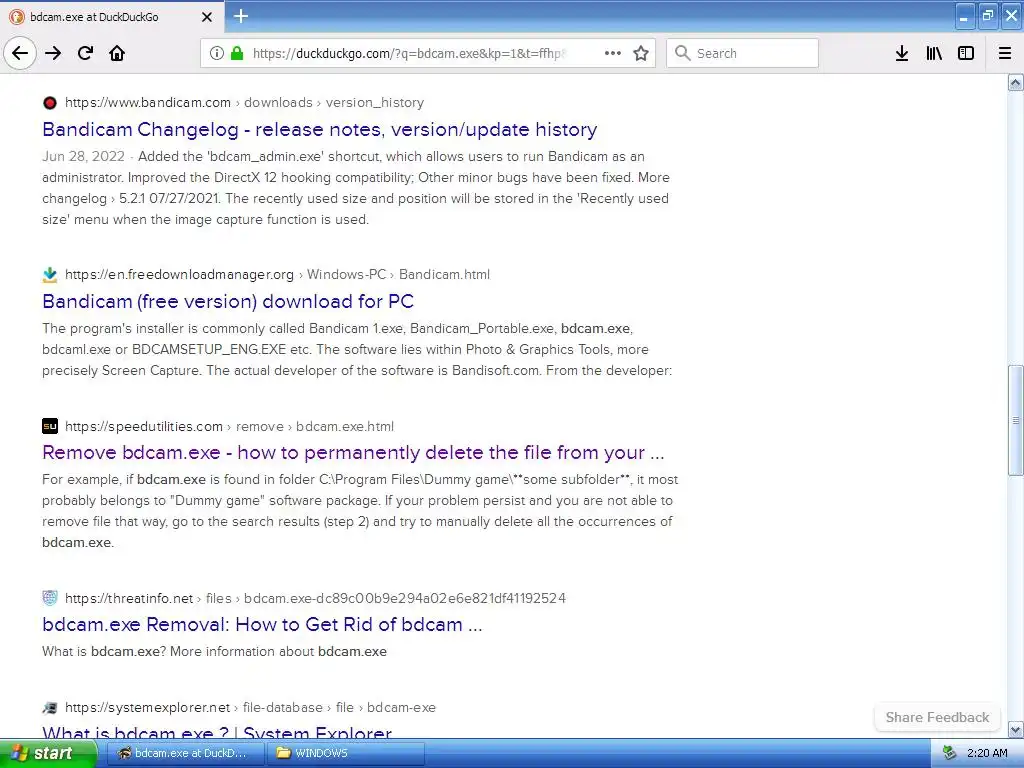Open a new tab with plus button
Screen dimensions: 1024x768
(241, 16)
